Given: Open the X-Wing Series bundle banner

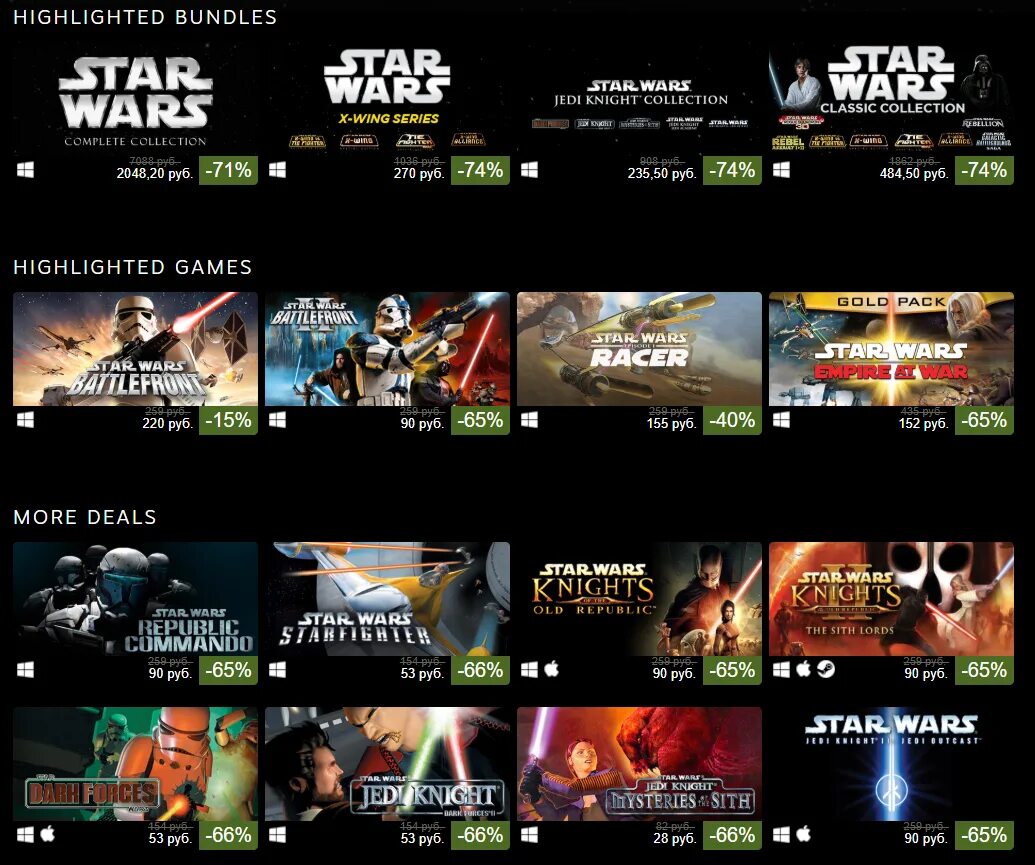Looking at the screenshot, I should click(x=387, y=99).
